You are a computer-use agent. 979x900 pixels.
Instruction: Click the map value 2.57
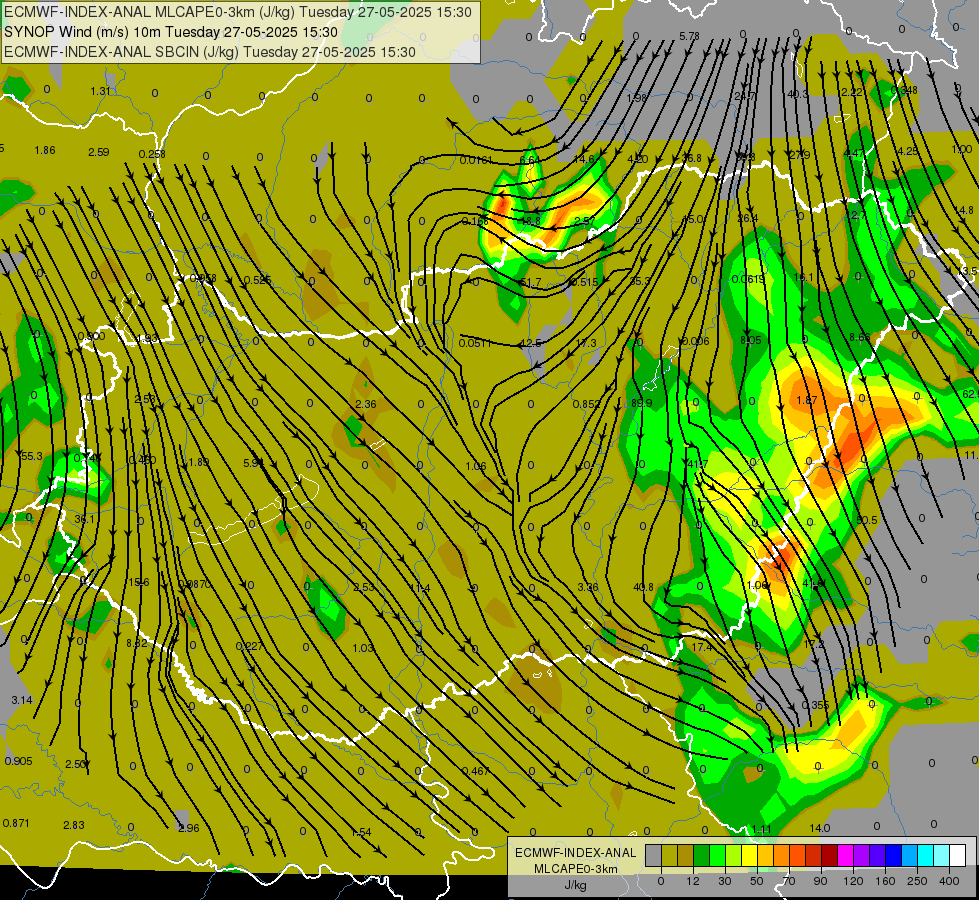pyautogui.click(x=585, y=221)
